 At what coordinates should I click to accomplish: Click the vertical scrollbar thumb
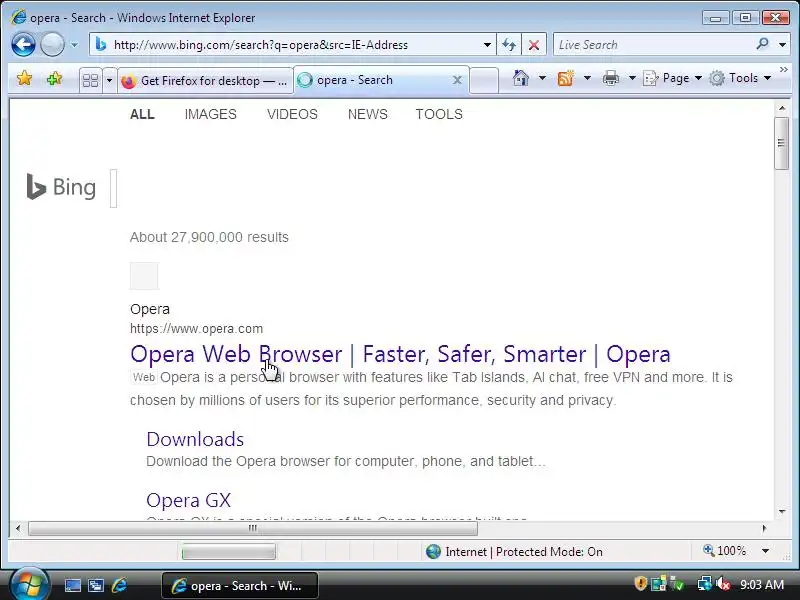781,143
